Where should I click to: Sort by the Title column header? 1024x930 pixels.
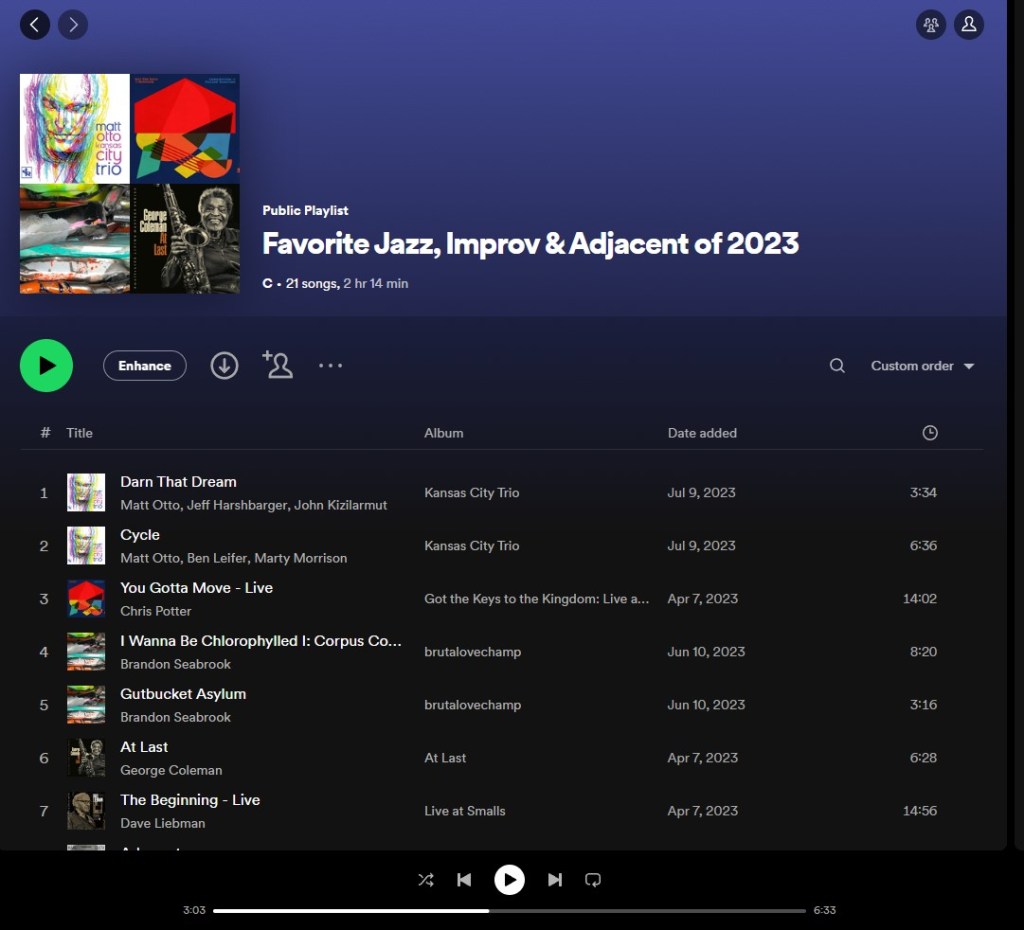click(x=79, y=433)
